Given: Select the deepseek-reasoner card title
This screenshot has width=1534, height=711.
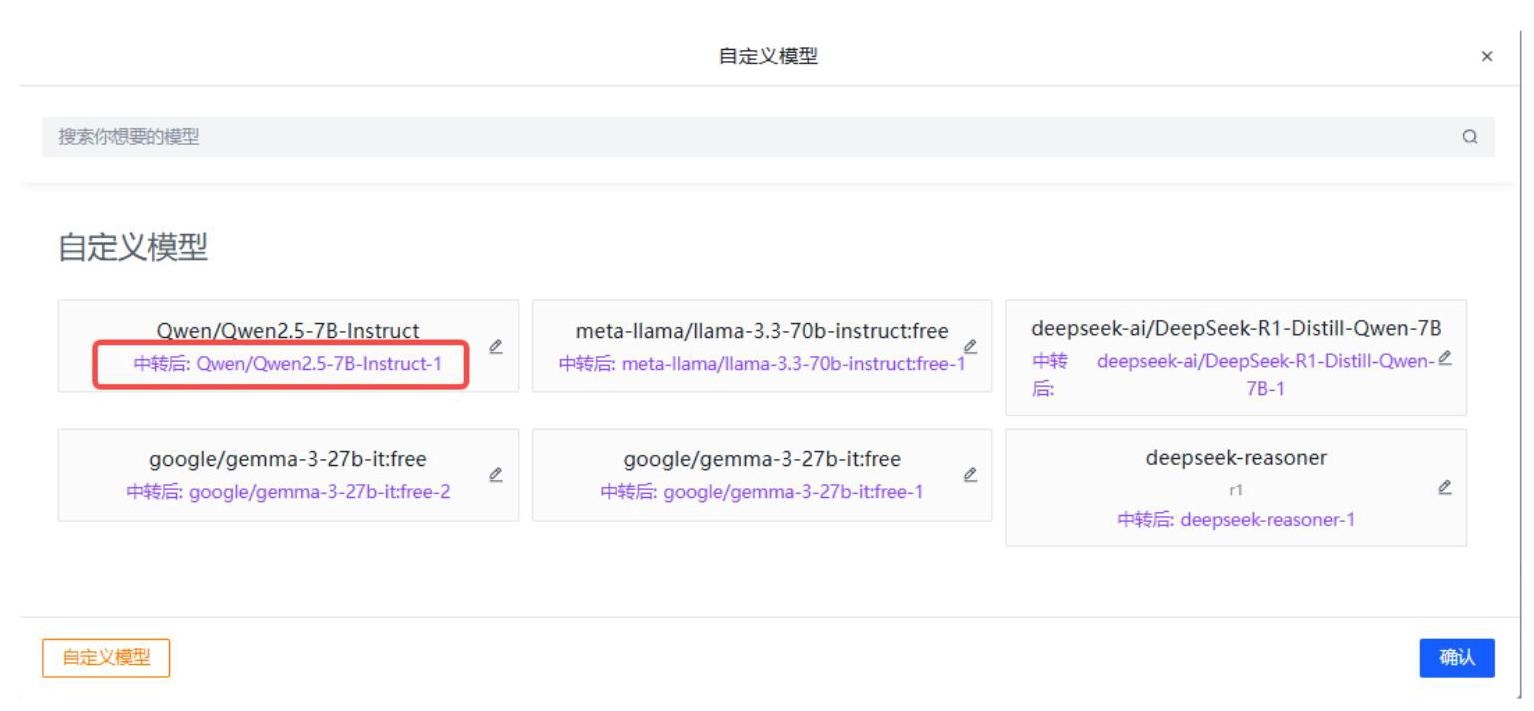Looking at the screenshot, I should point(1236,458).
